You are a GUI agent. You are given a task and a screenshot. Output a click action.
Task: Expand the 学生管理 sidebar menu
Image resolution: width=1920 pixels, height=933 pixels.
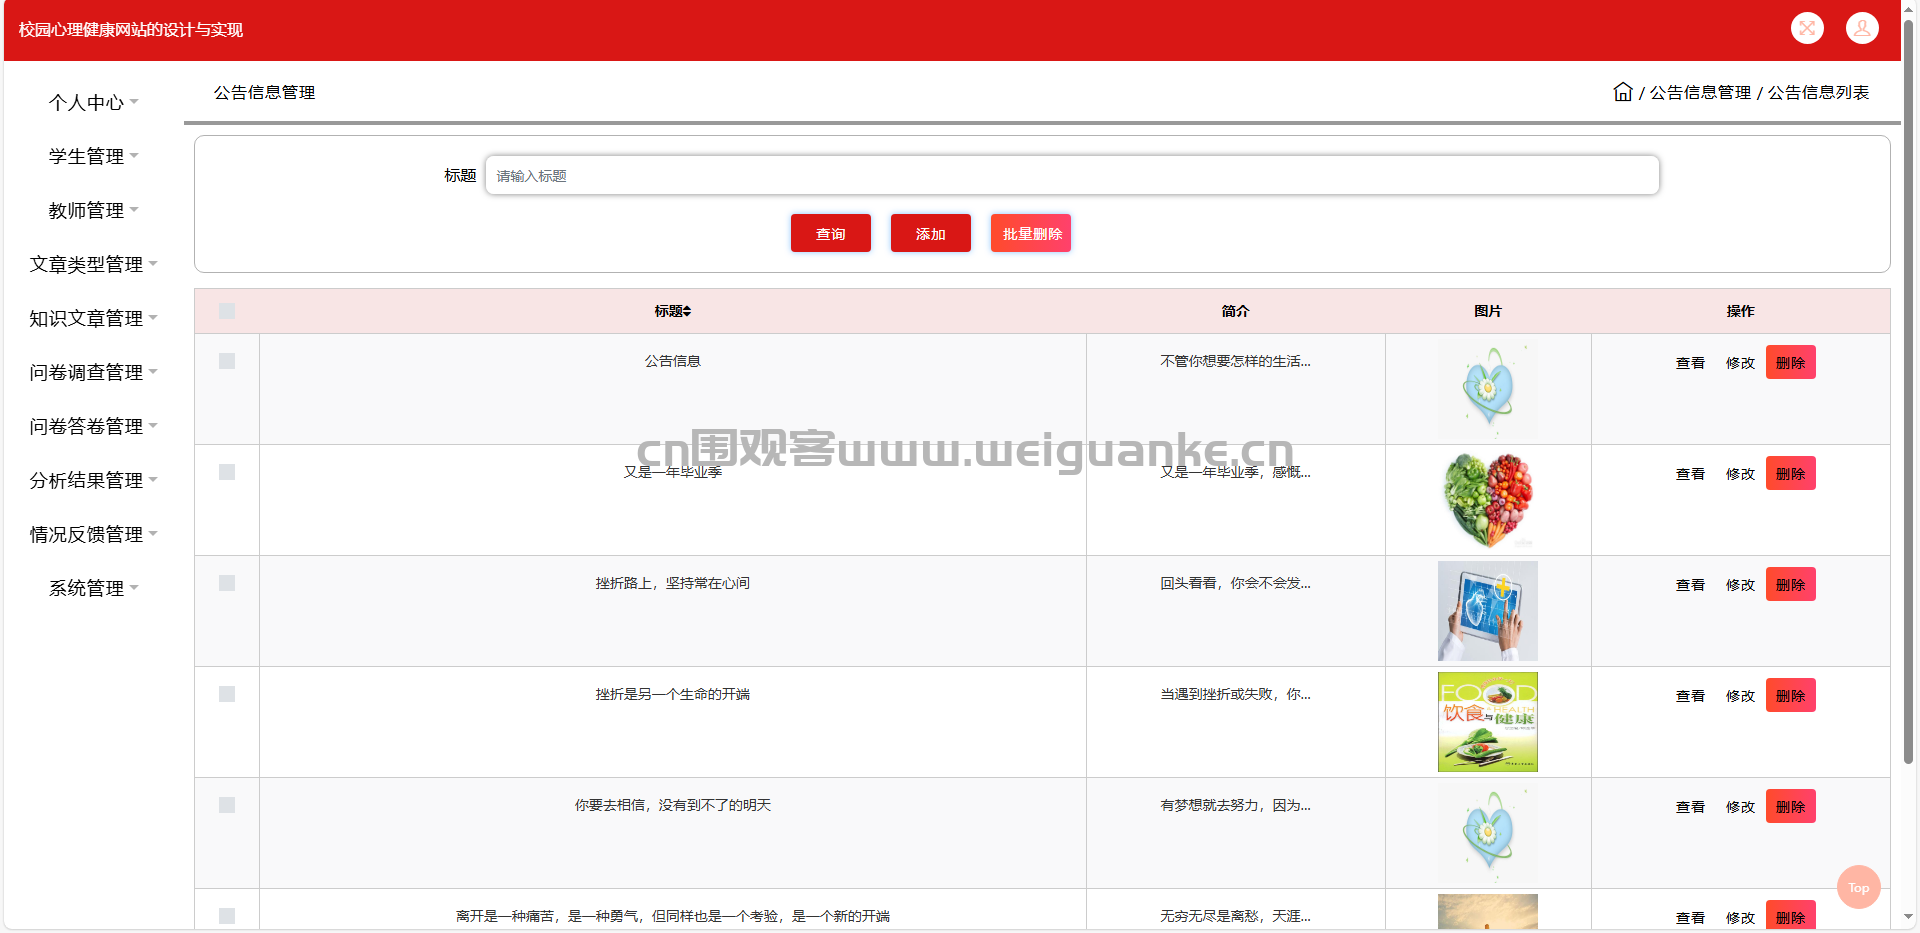pyautogui.click(x=93, y=156)
